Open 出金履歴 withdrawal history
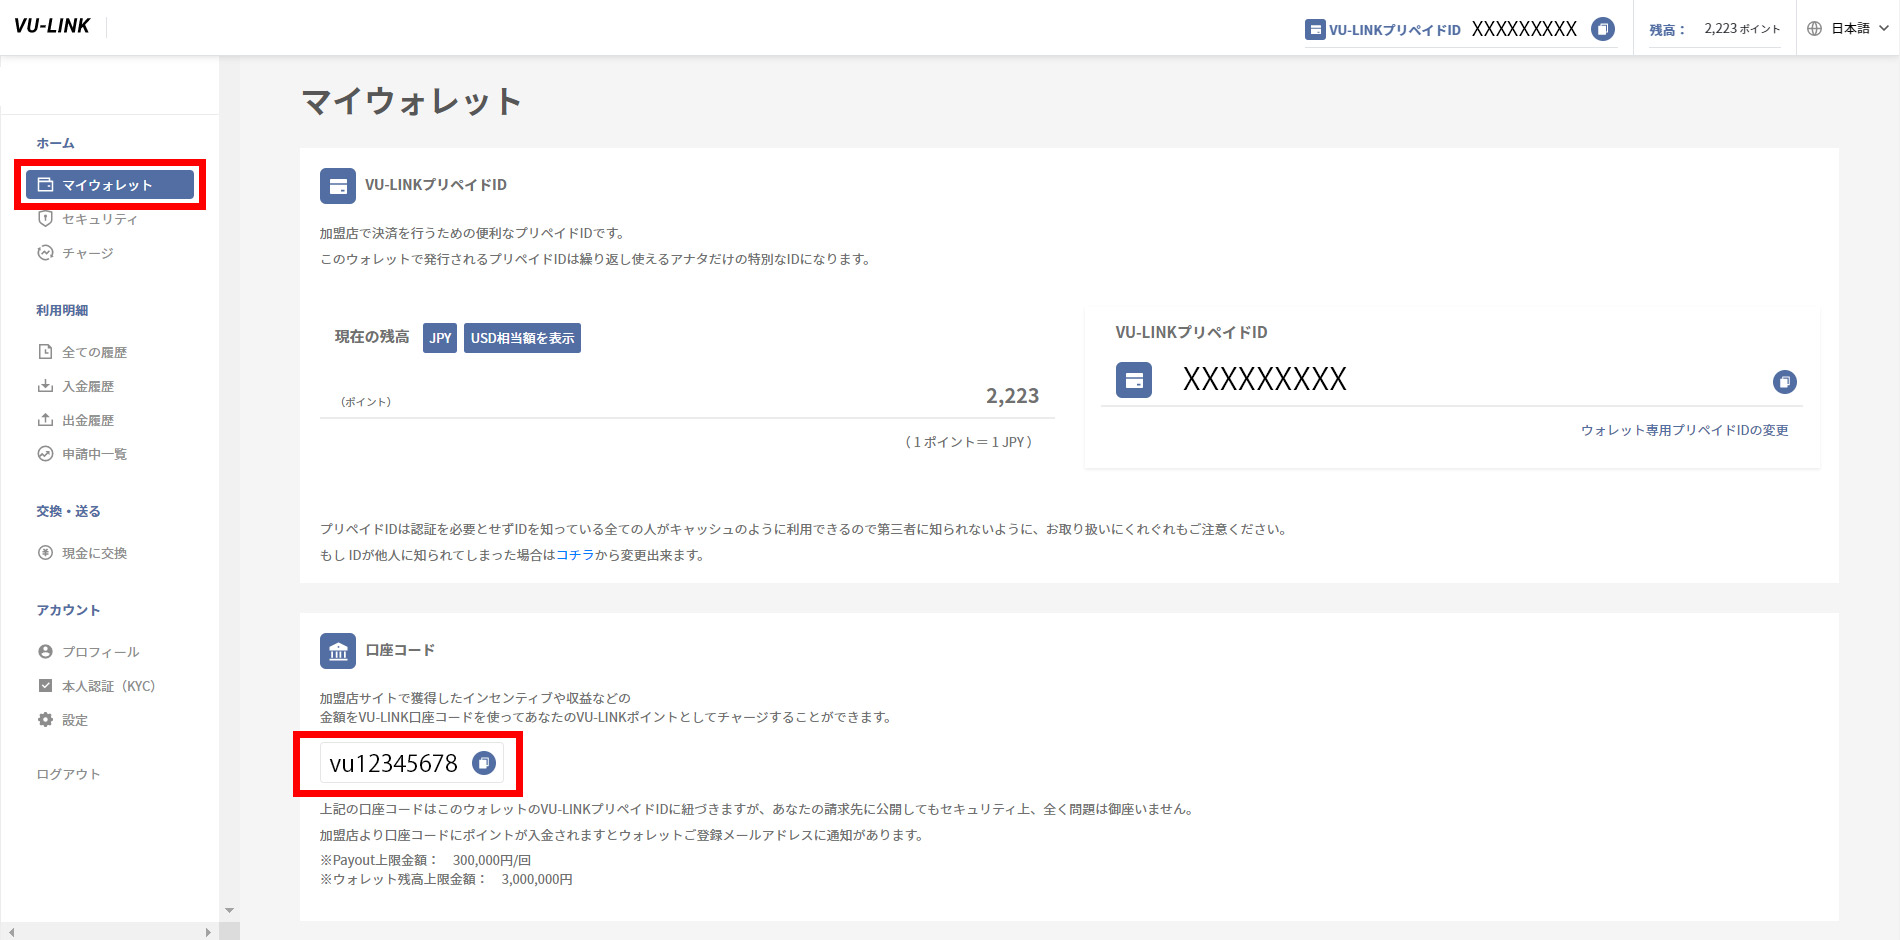Image resolution: width=1900 pixels, height=940 pixels. pos(88,420)
